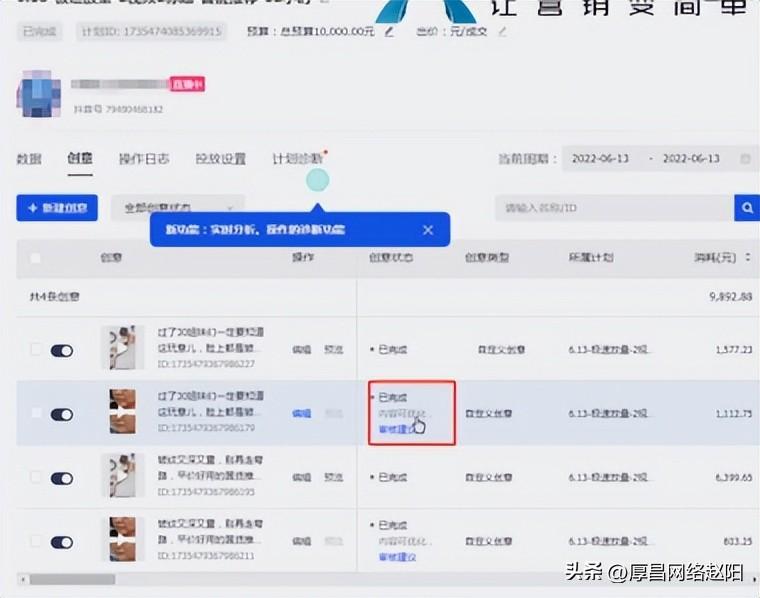760x598 pixels.
Task: Click the start date 2022-06-13 field
Action: (x=600, y=158)
